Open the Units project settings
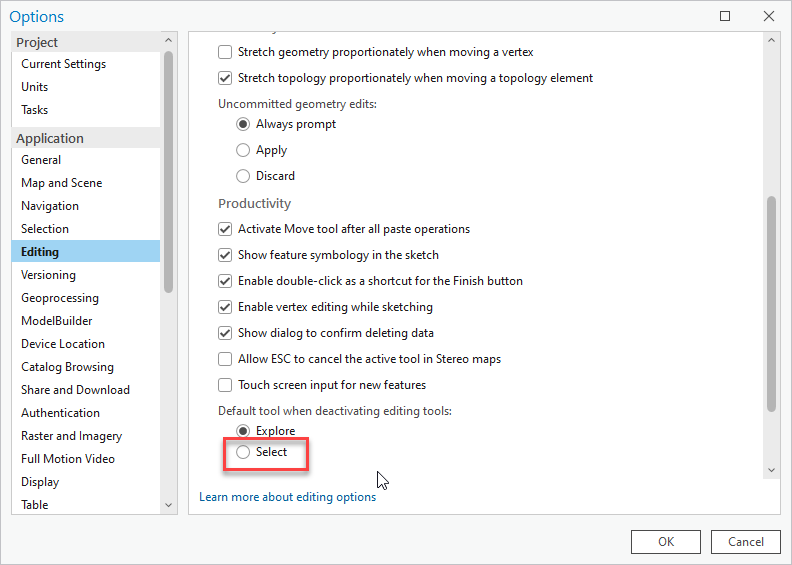The image size is (792, 565). (x=34, y=87)
